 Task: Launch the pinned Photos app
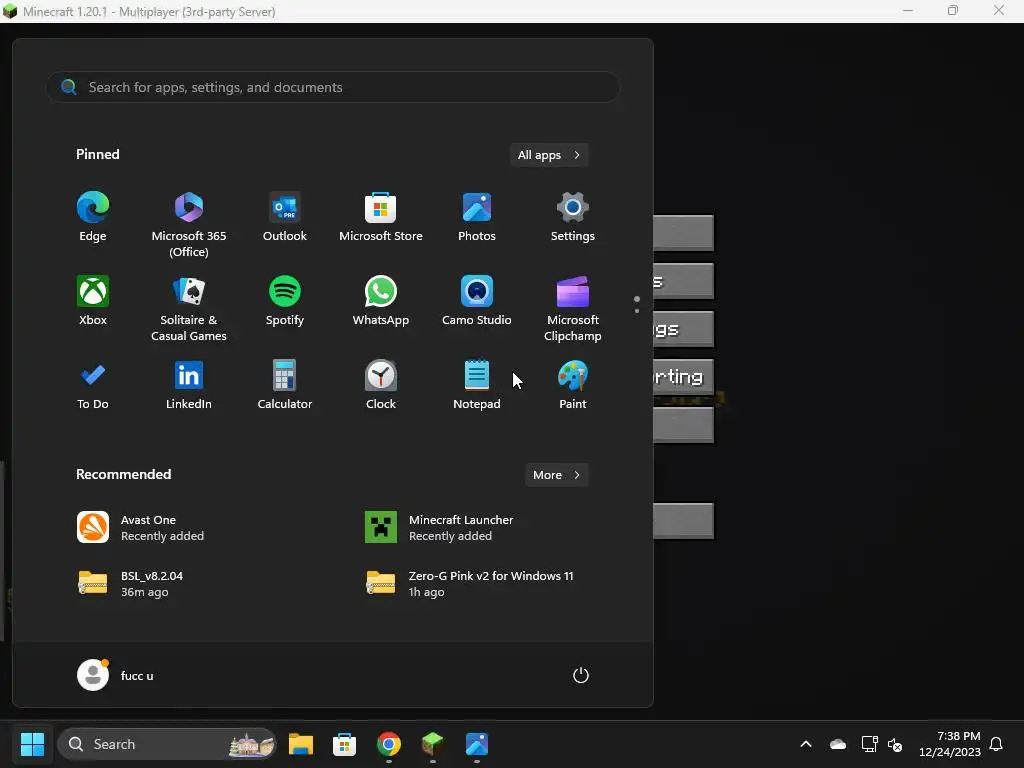coord(477,217)
